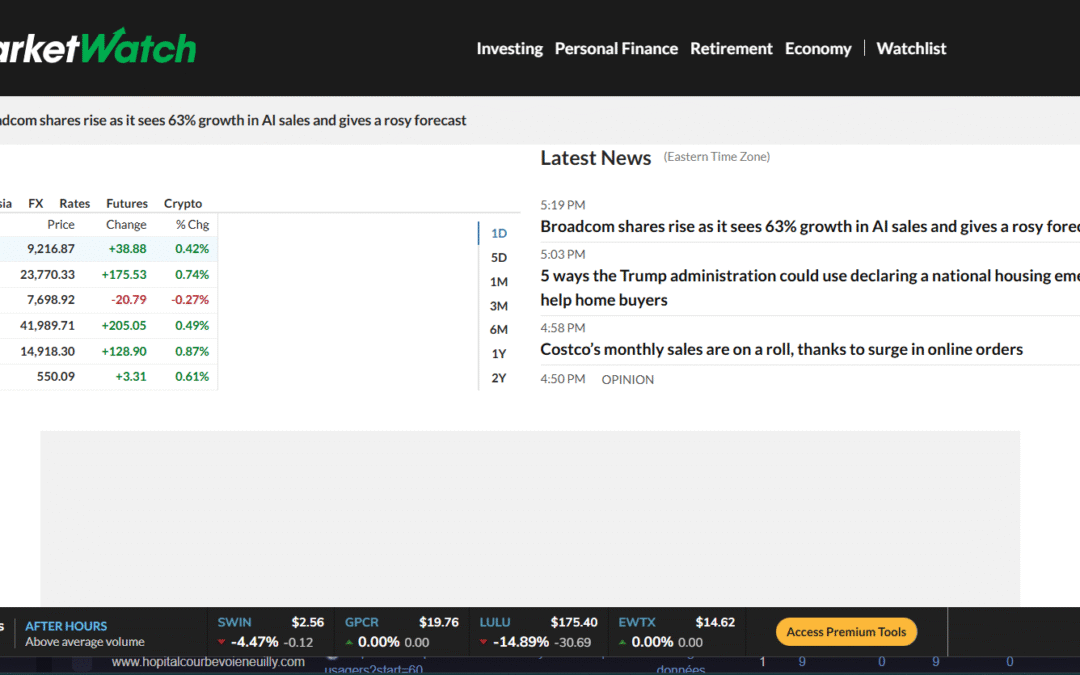Choose the 6M chart range
The height and width of the screenshot is (675, 1080).
click(499, 330)
